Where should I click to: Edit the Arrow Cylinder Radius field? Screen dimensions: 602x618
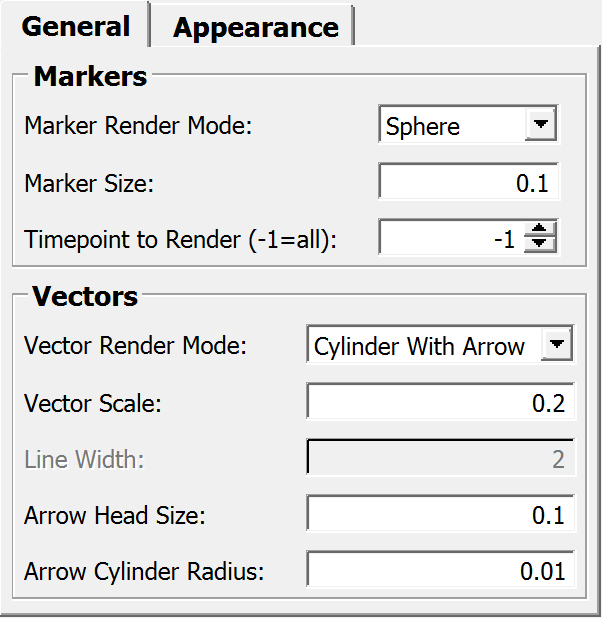click(x=440, y=571)
